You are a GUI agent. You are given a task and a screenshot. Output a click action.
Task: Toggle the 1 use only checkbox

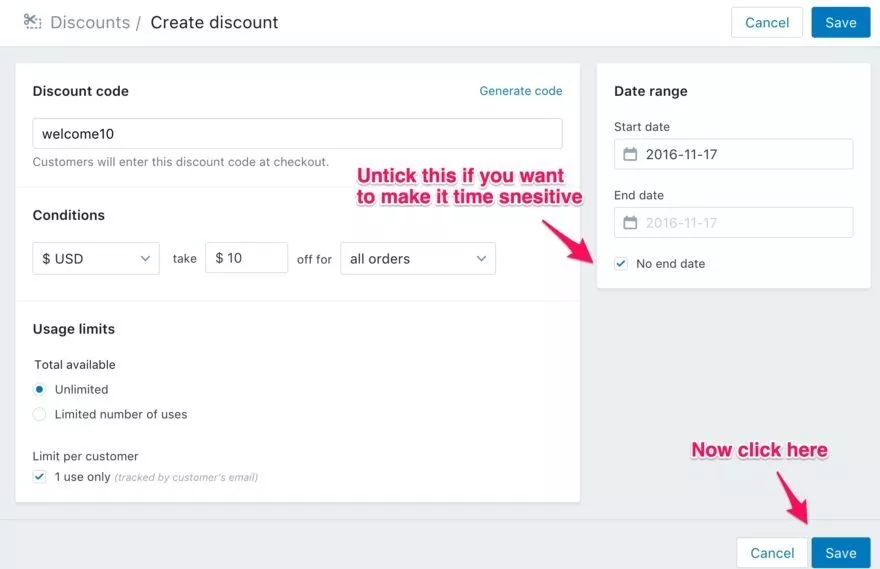pyautogui.click(x=40, y=477)
